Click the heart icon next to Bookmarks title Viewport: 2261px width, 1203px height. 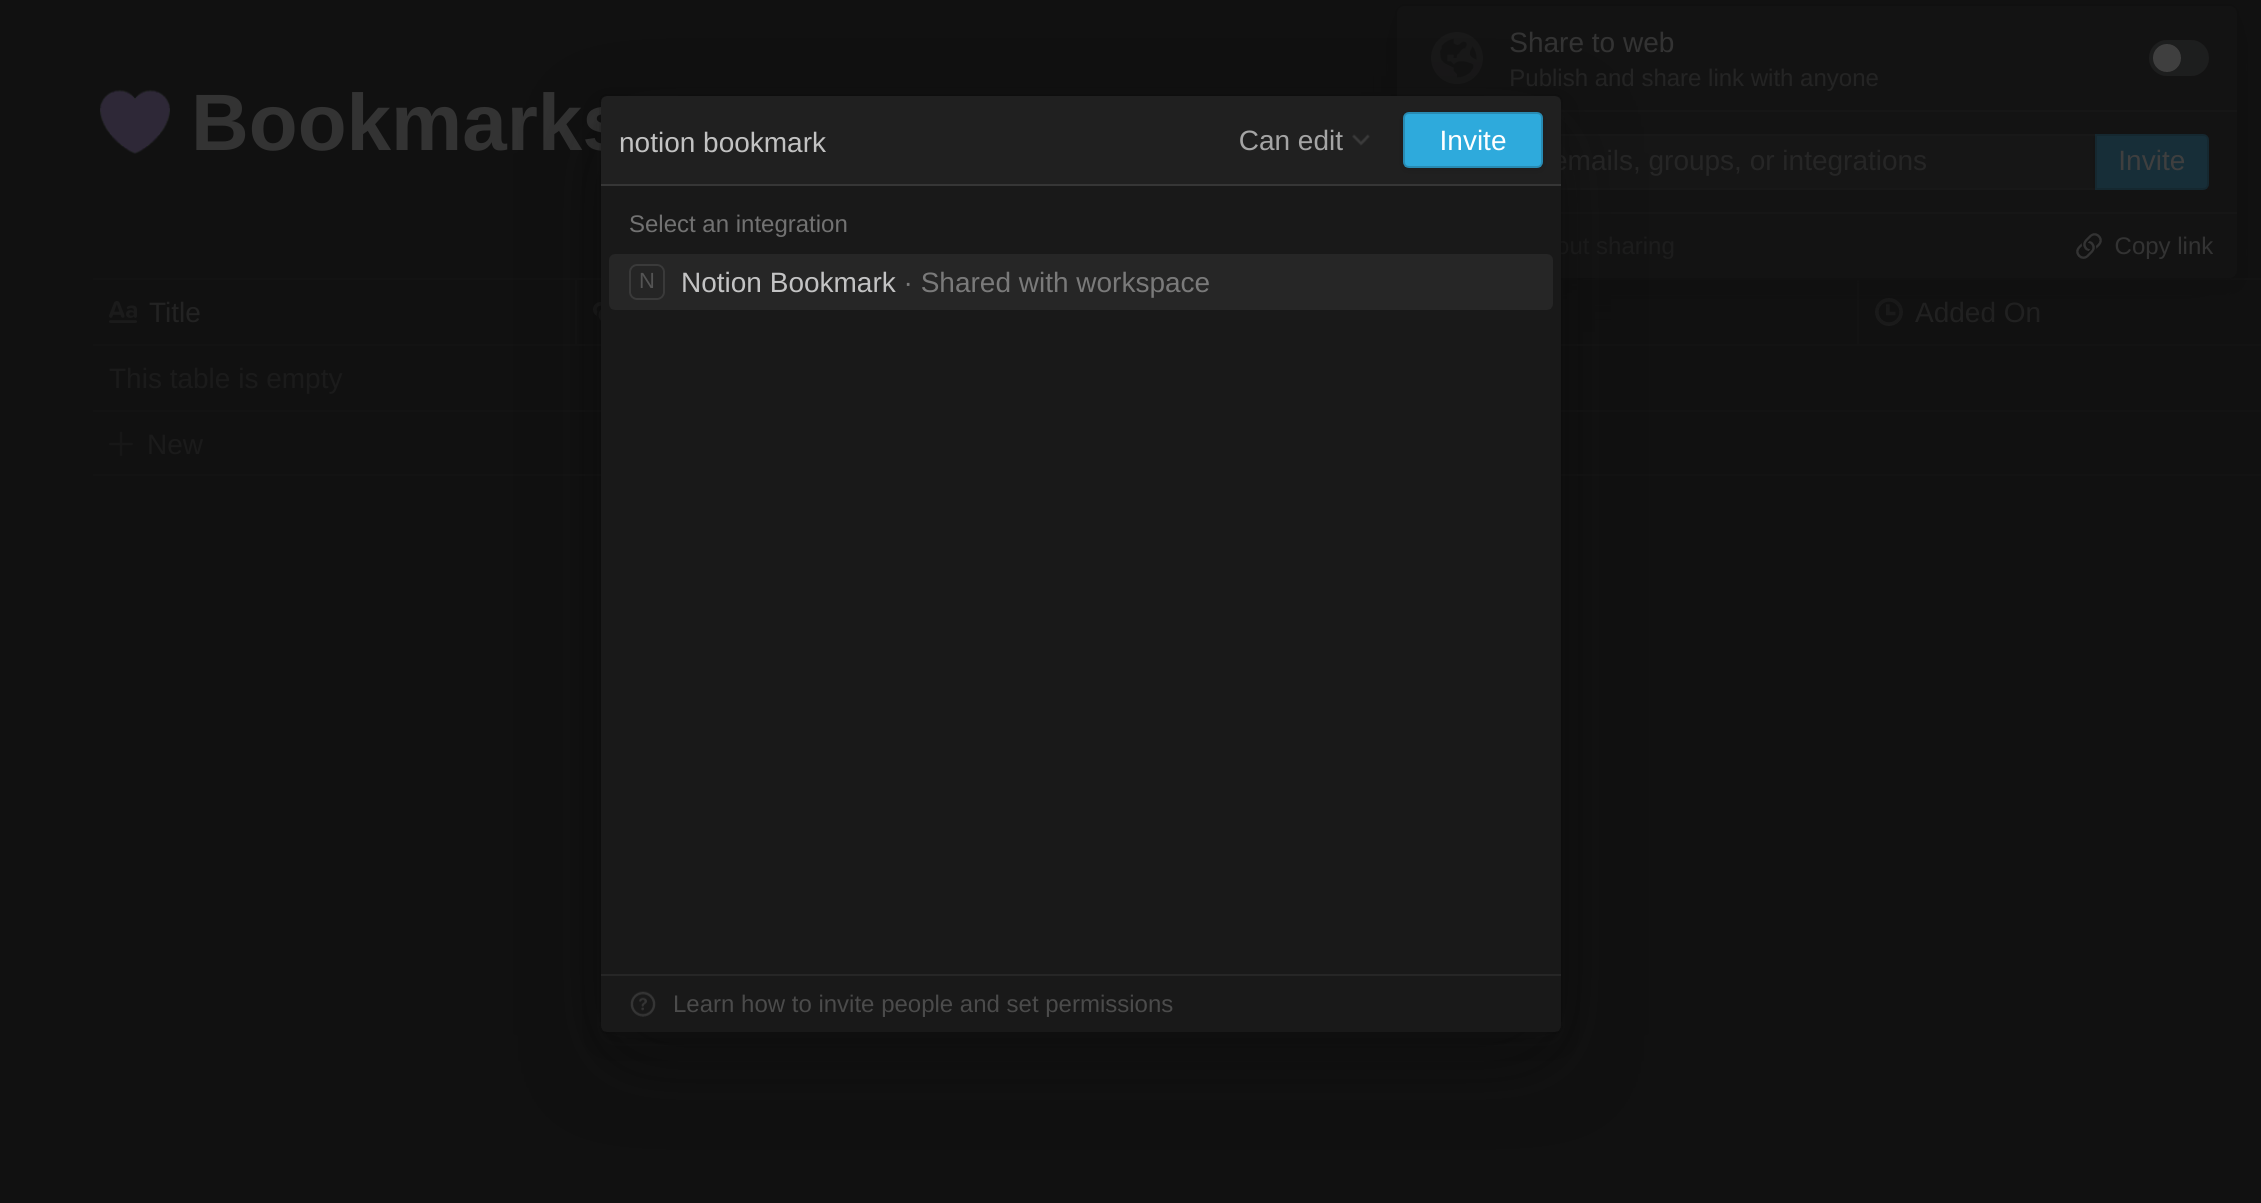tap(134, 120)
